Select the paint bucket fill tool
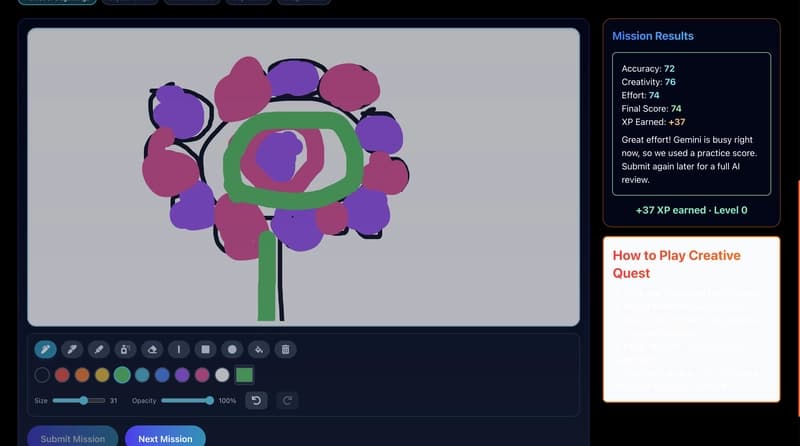This screenshot has height=446, width=800. click(x=259, y=350)
